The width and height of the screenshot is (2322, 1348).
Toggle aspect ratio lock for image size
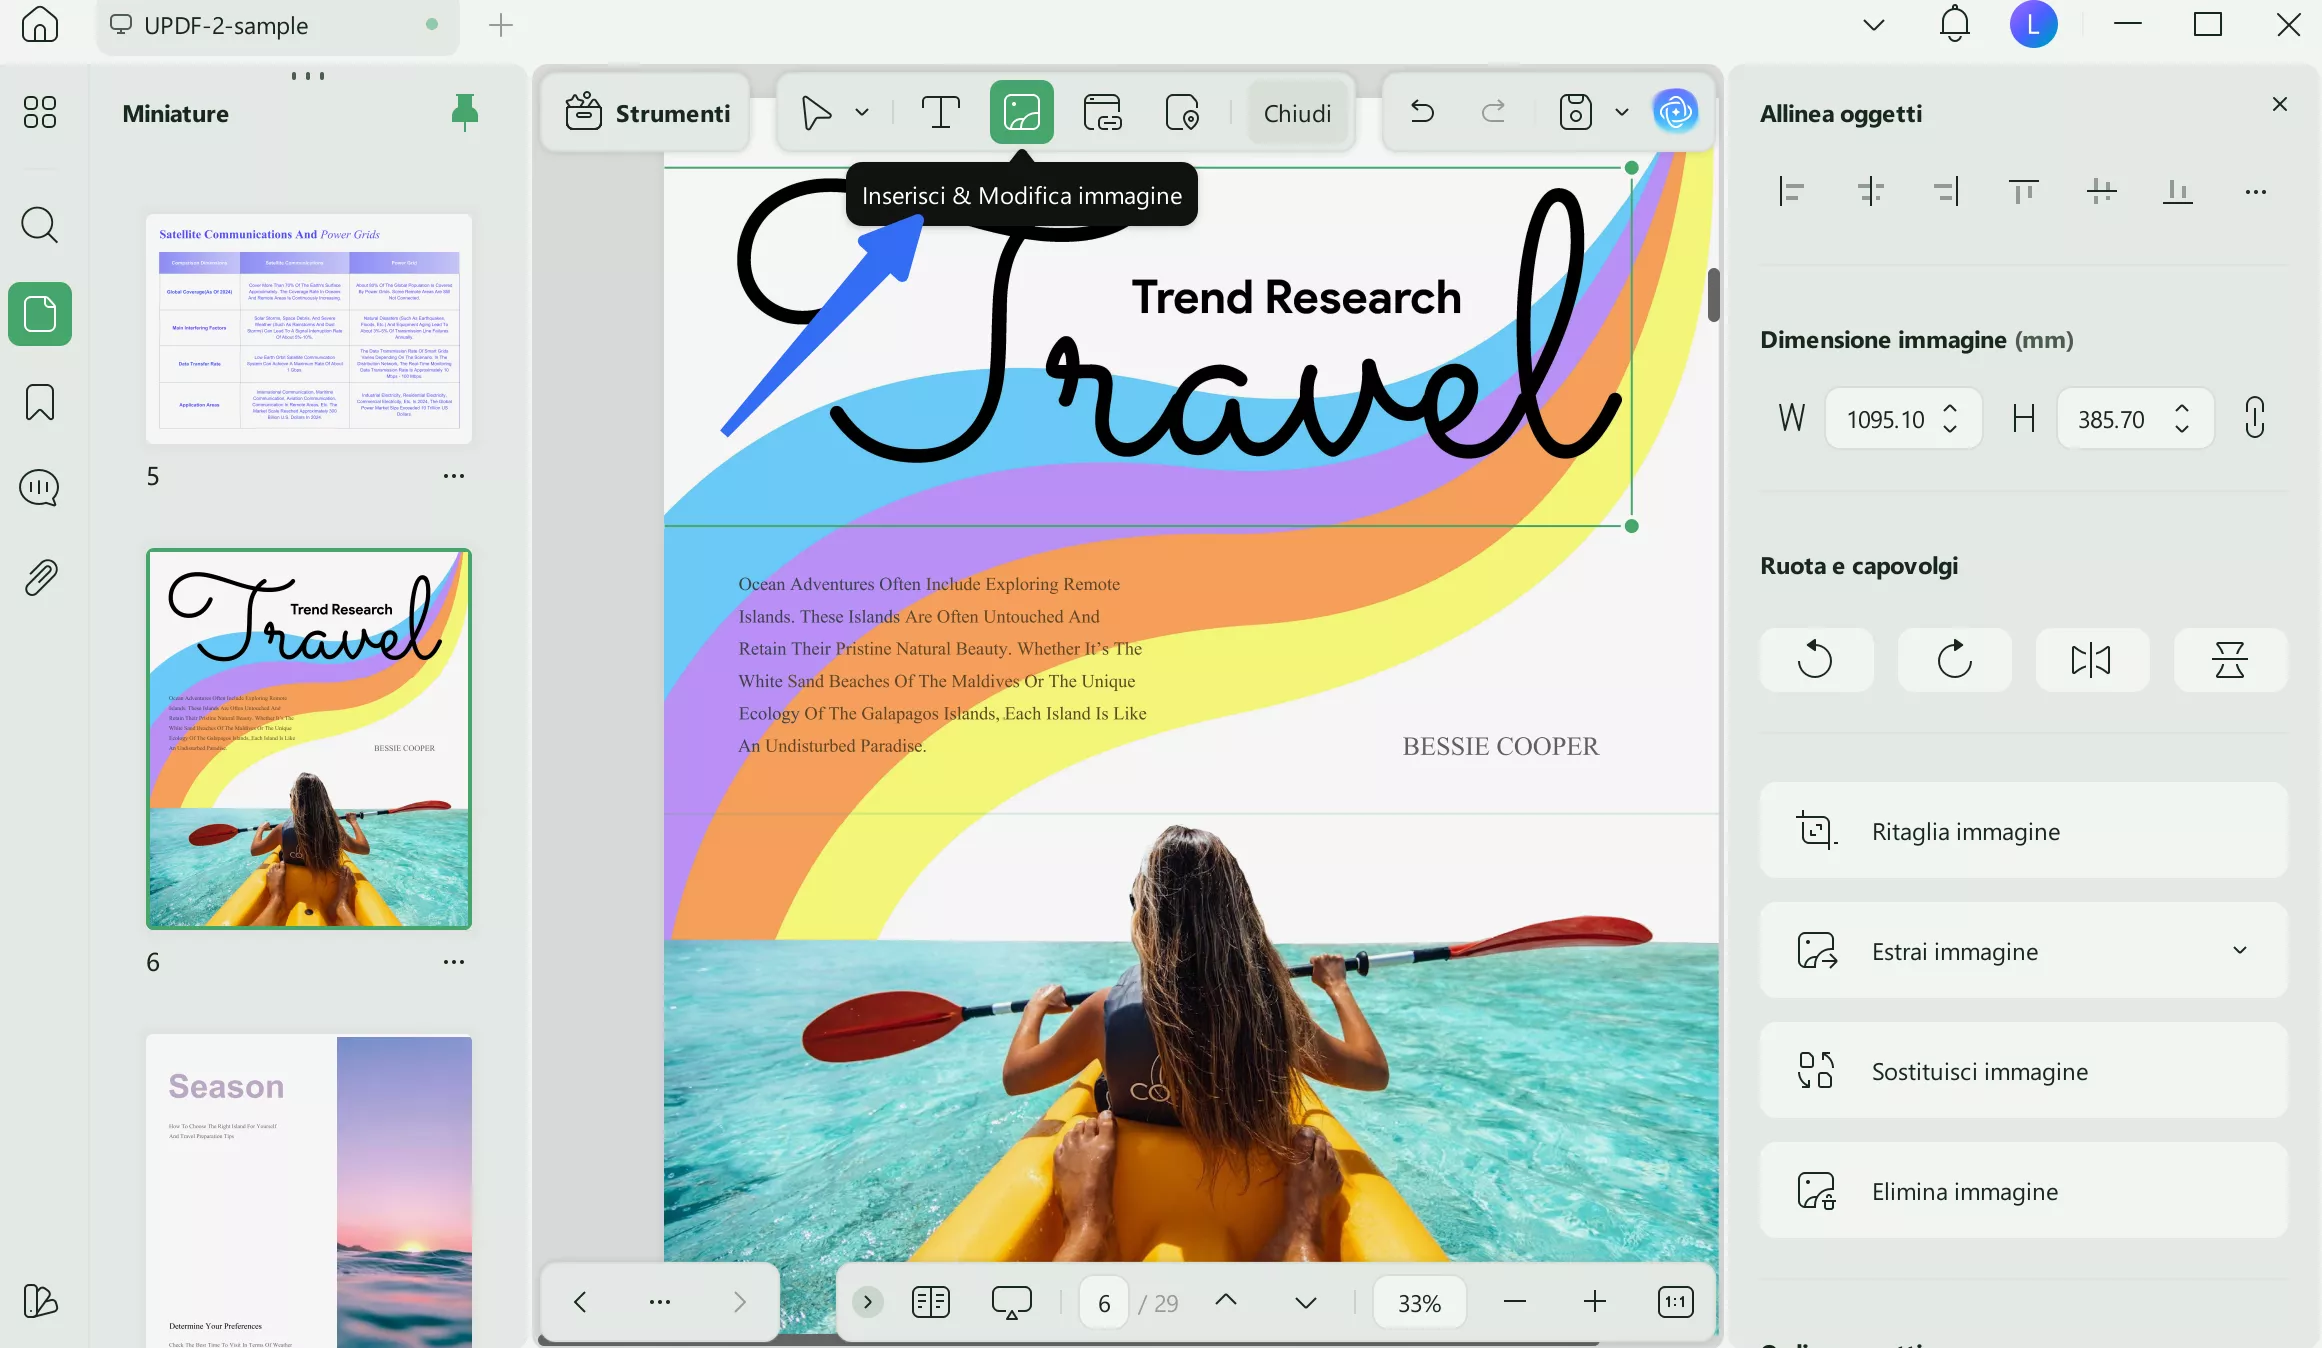tap(2254, 418)
